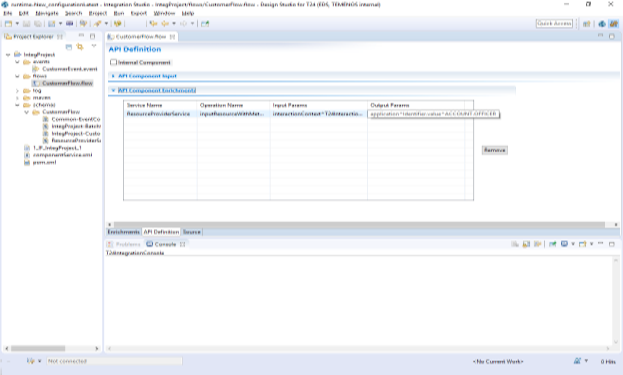Viewport: 623px width, 375px height.
Task: Click the editor horizontal scrollbar
Action: pyautogui.click(x=359, y=224)
